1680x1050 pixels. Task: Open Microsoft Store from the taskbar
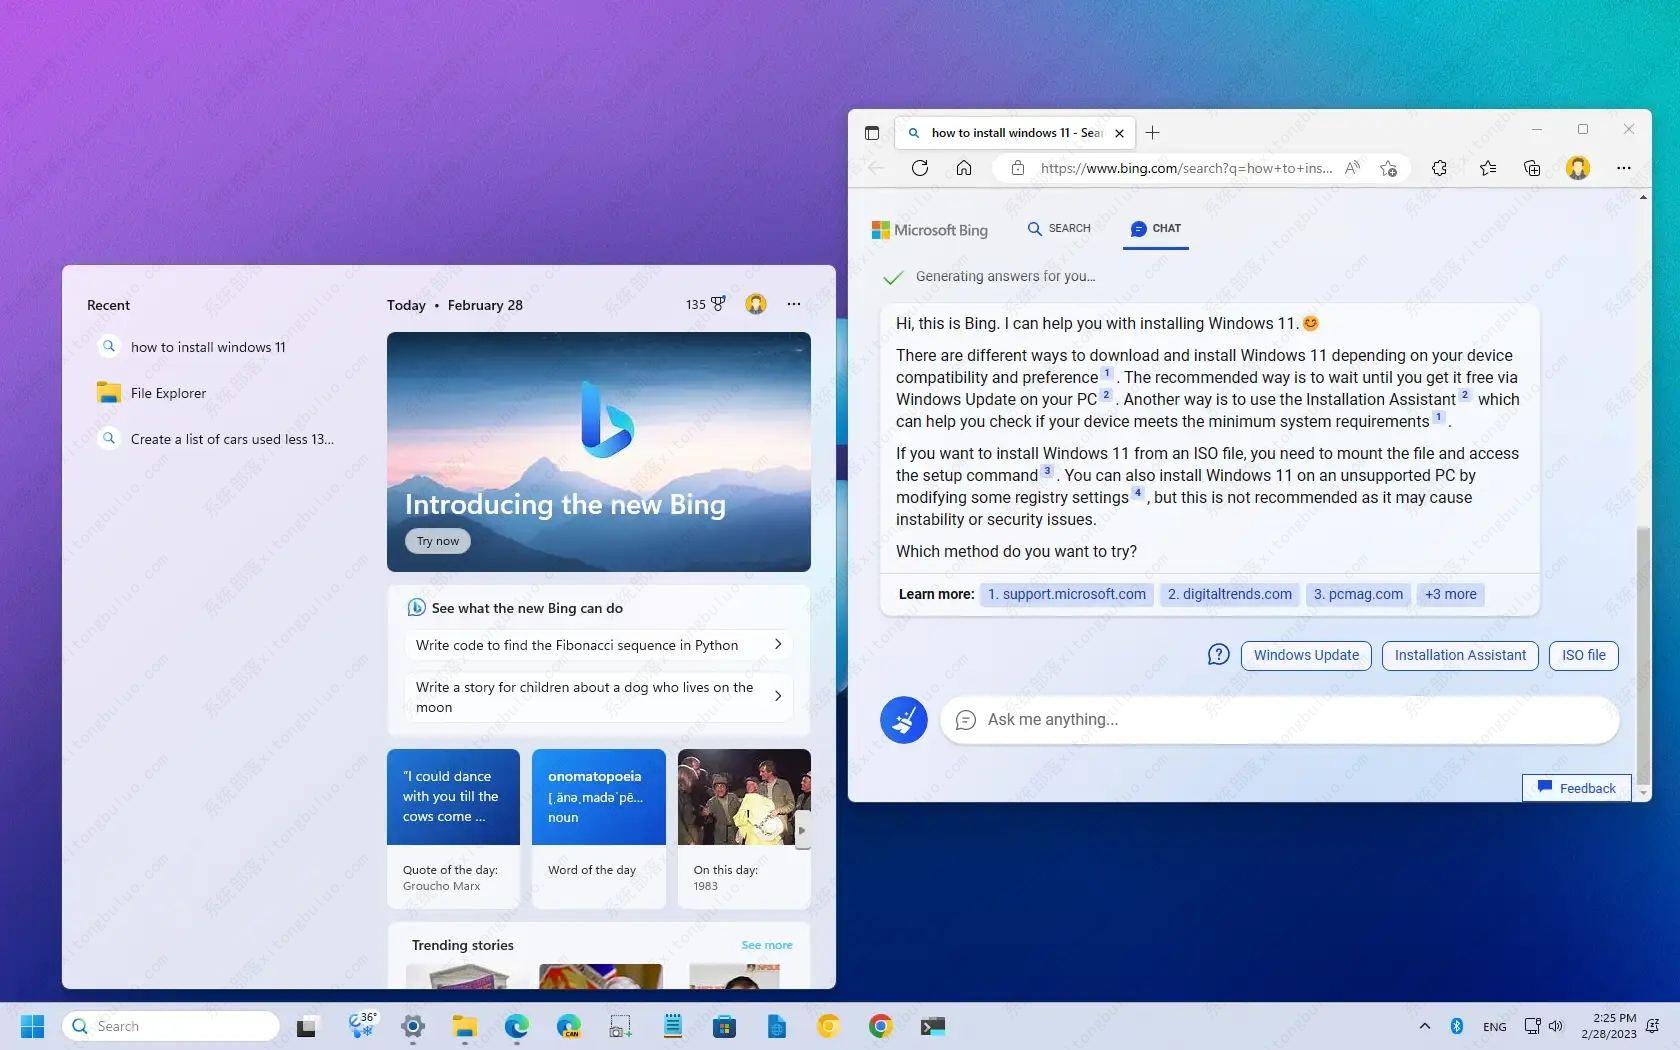[x=724, y=1025]
